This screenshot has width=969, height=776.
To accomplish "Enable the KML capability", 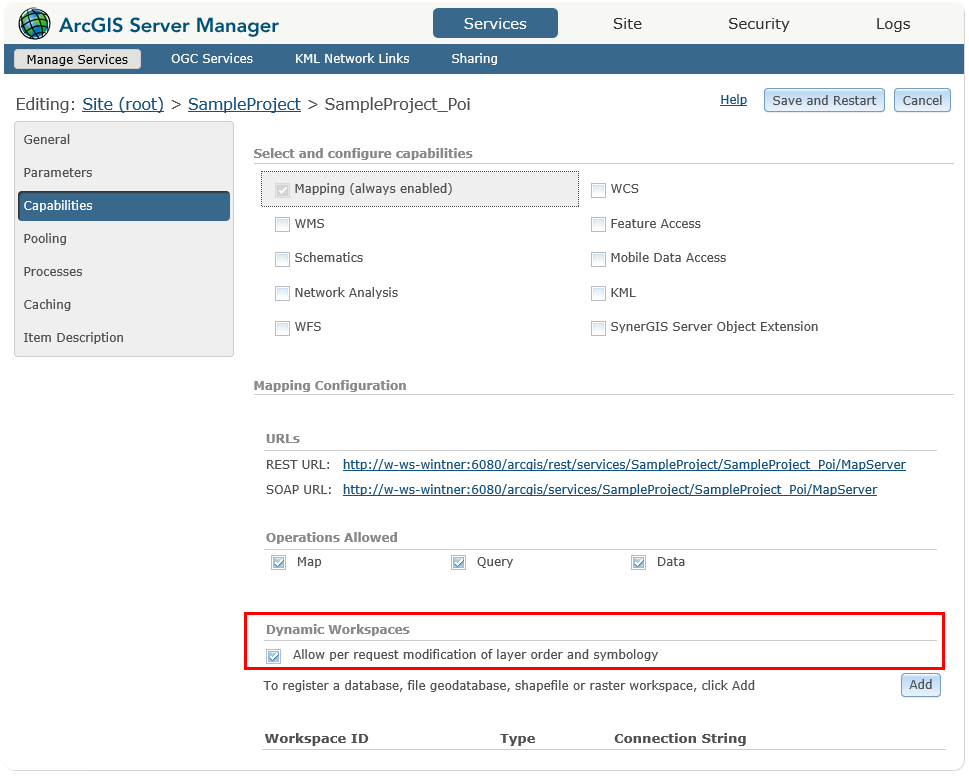I will (x=598, y=293).
